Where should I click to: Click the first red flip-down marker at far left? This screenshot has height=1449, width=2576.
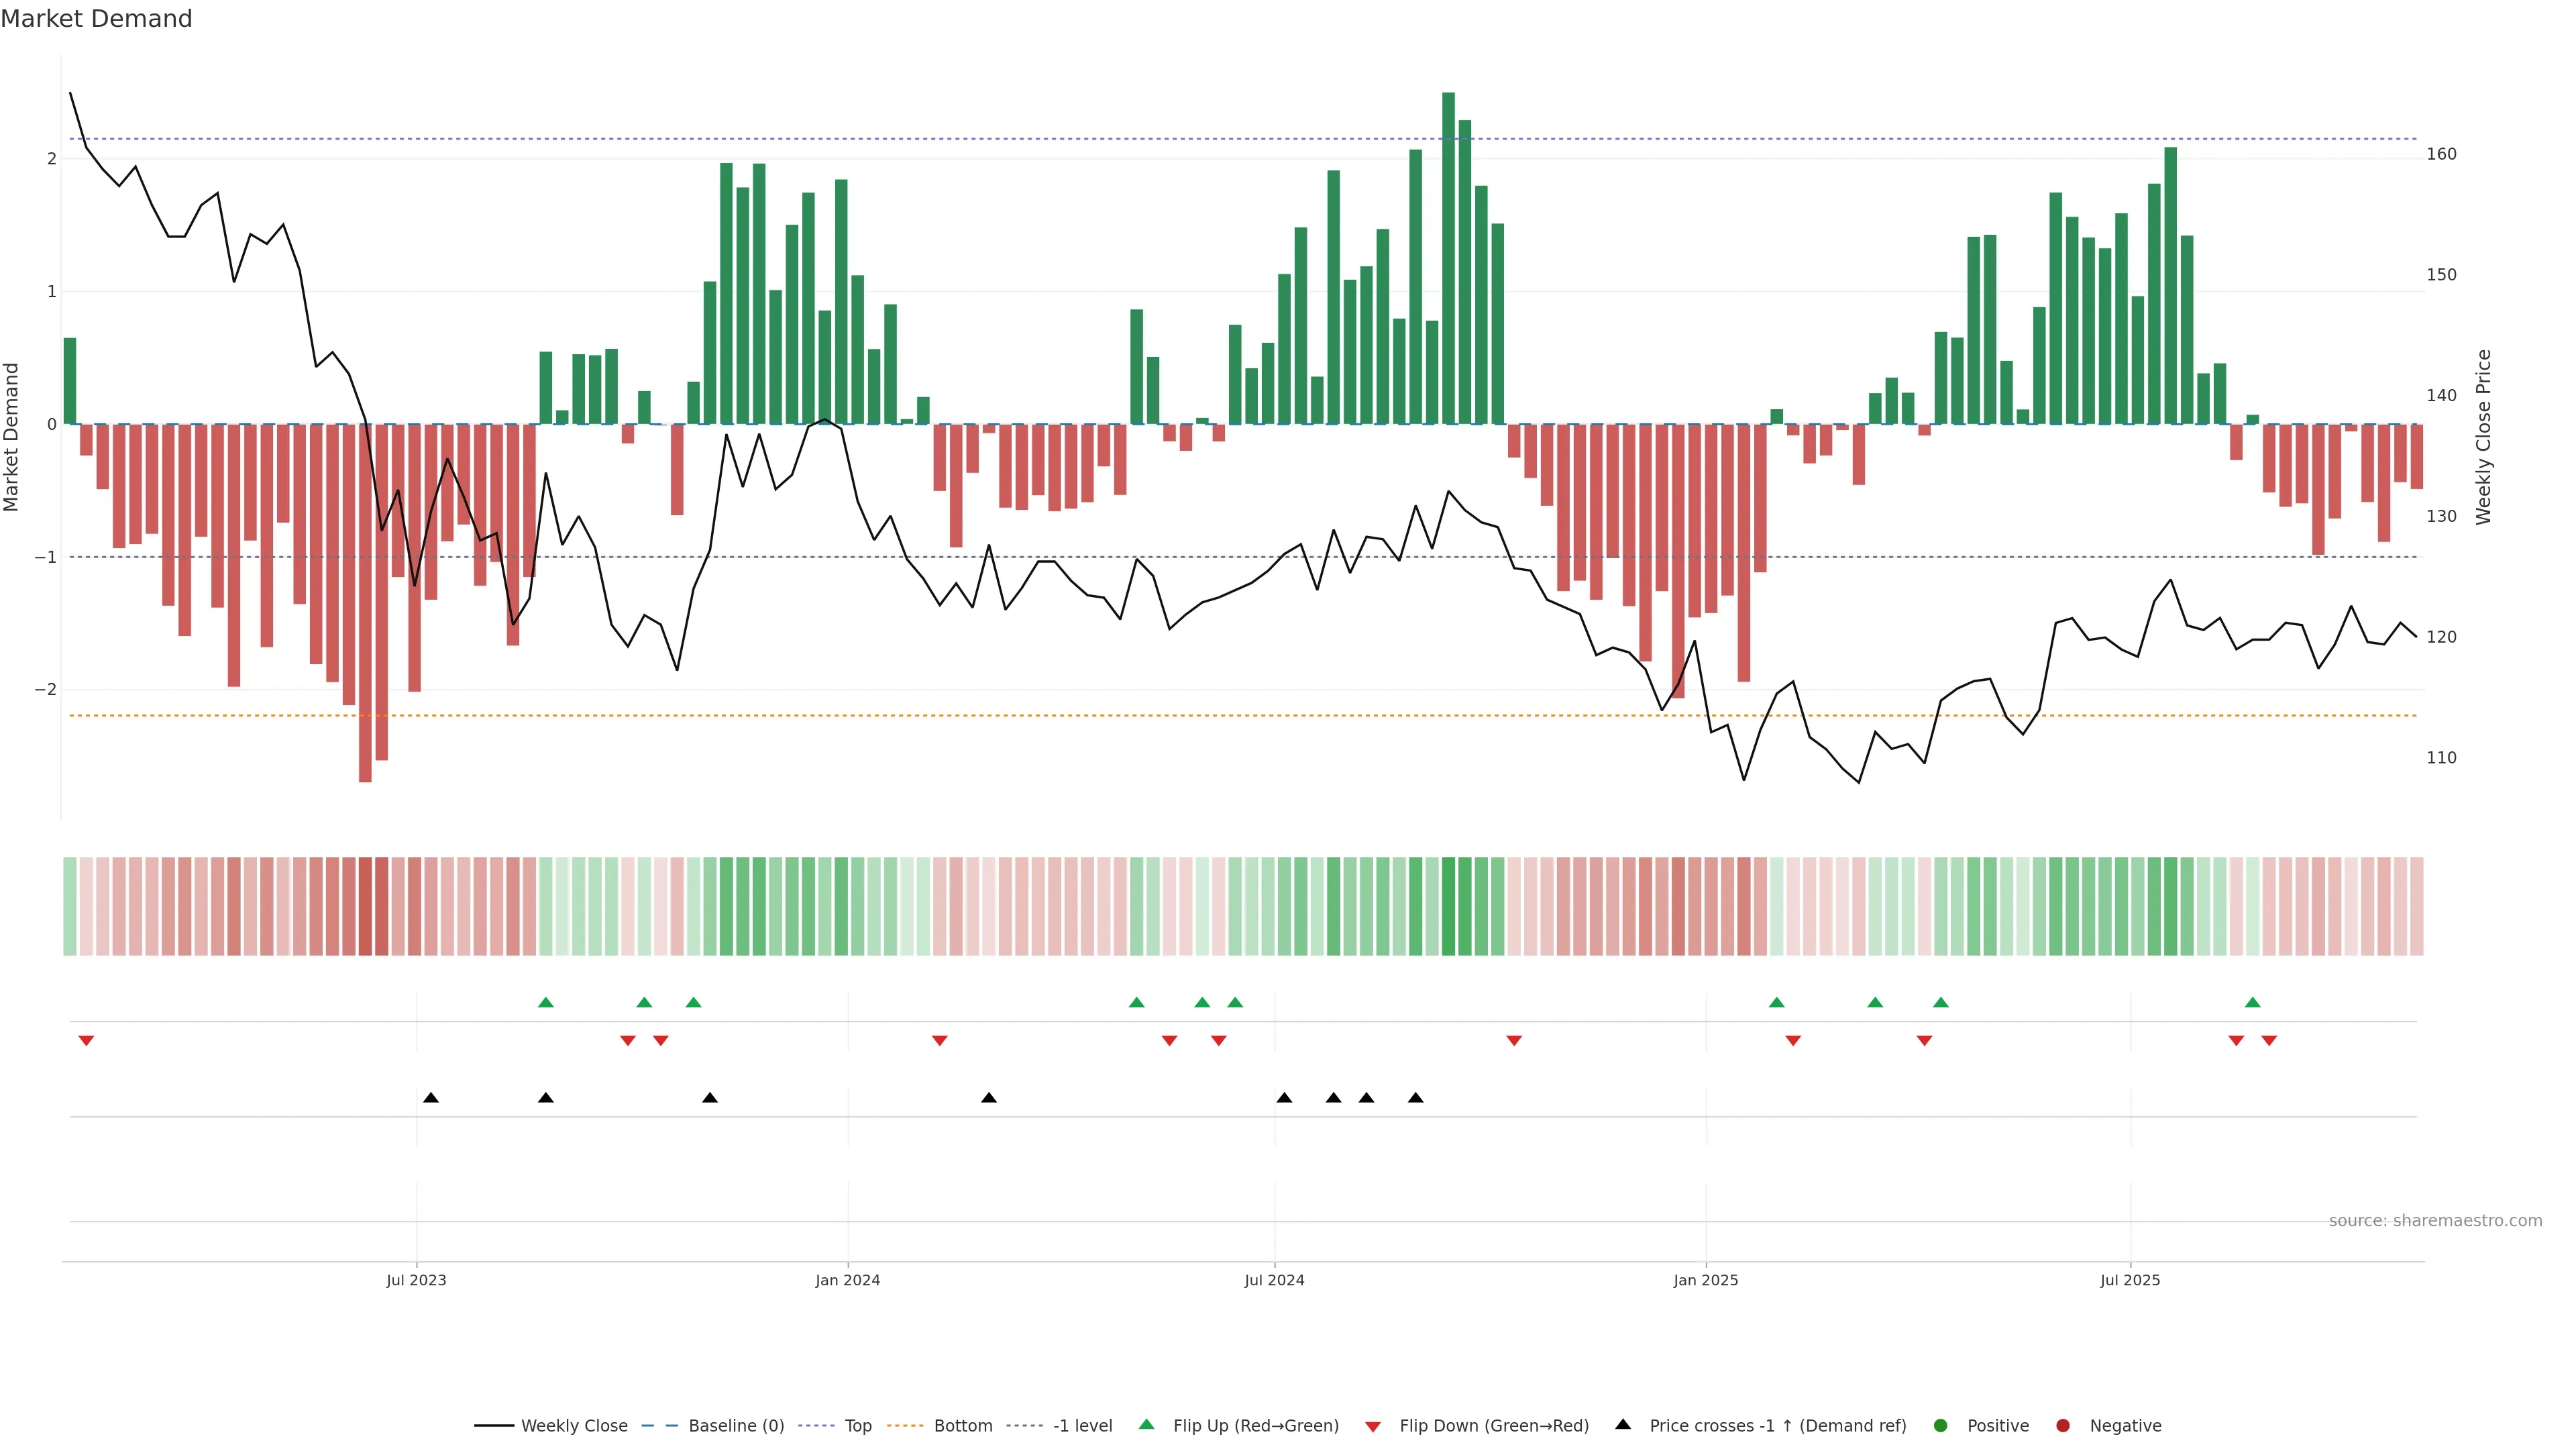86,1041
